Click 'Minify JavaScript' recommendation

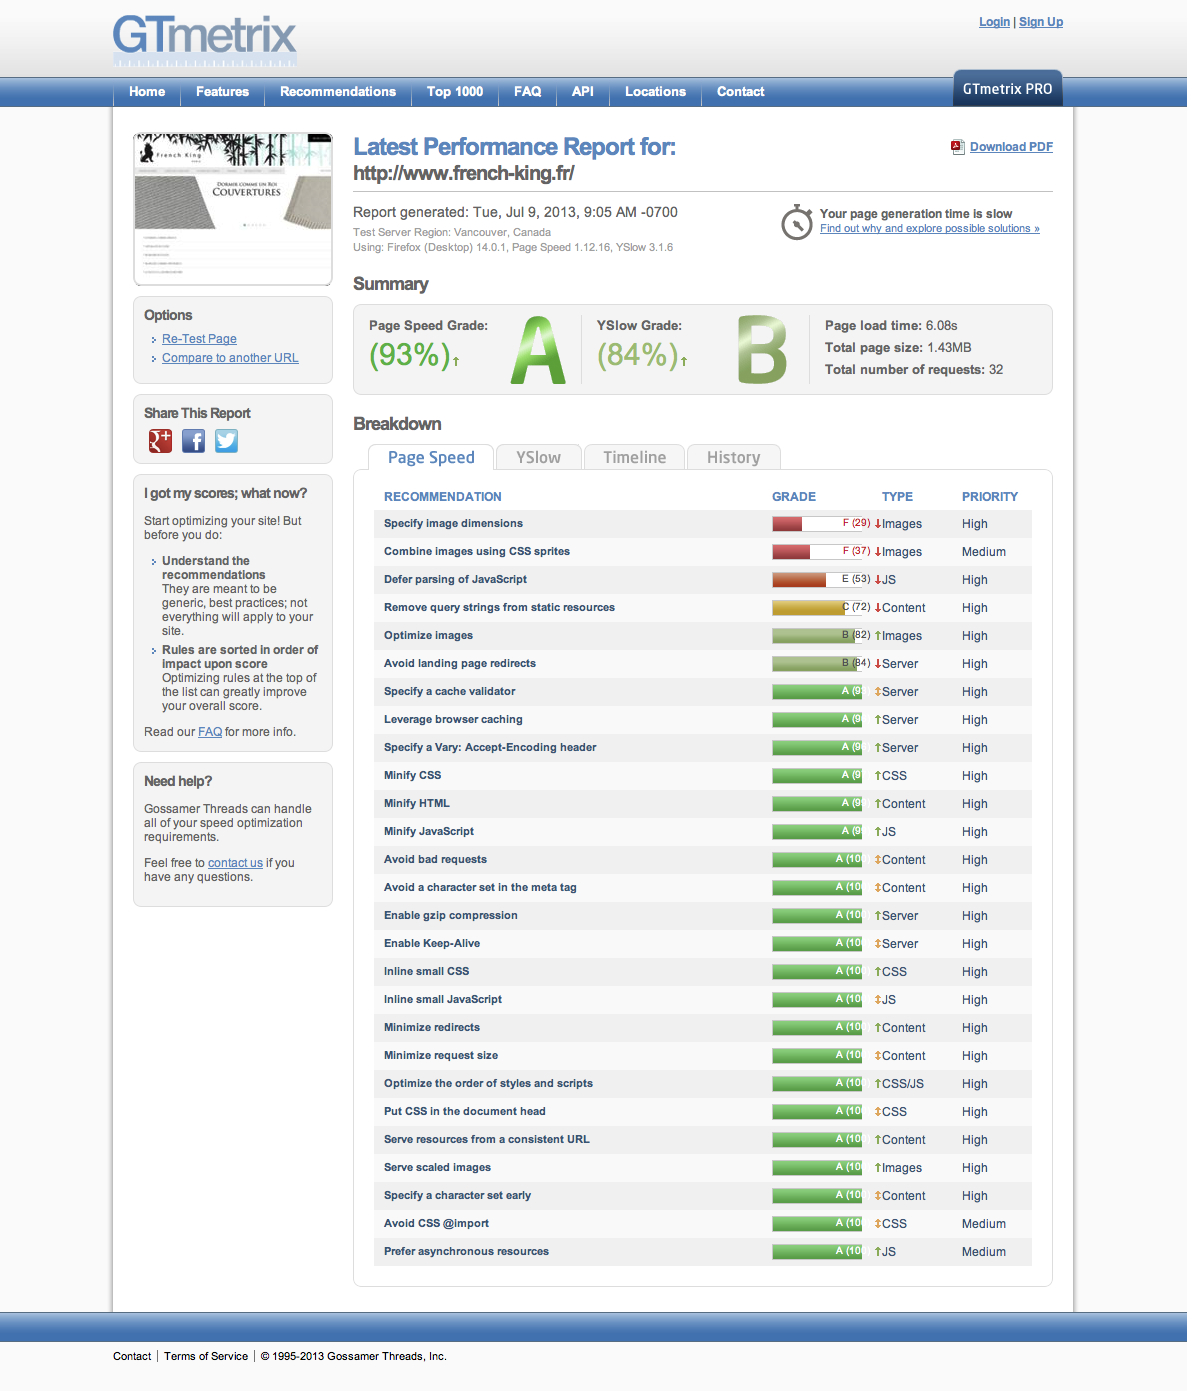[429, 832]
